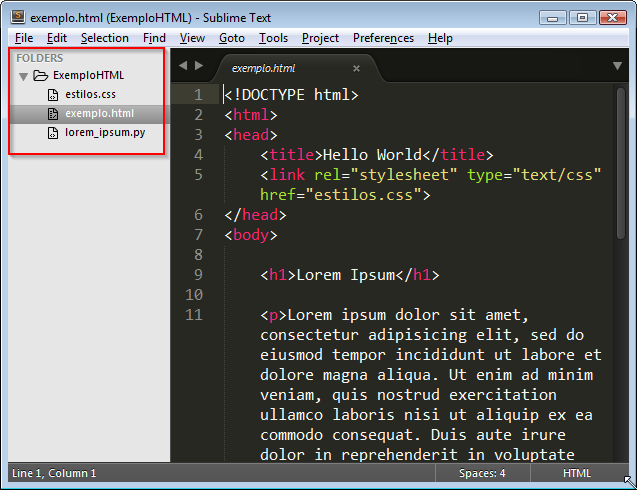The image size is (637, 490).
Task: Open the Preferences menu
Action: point(383,38)
